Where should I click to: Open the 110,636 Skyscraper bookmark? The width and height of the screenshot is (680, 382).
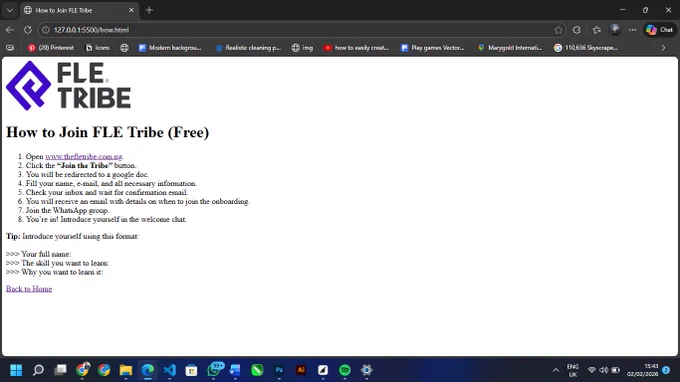[x=586, y=48]
